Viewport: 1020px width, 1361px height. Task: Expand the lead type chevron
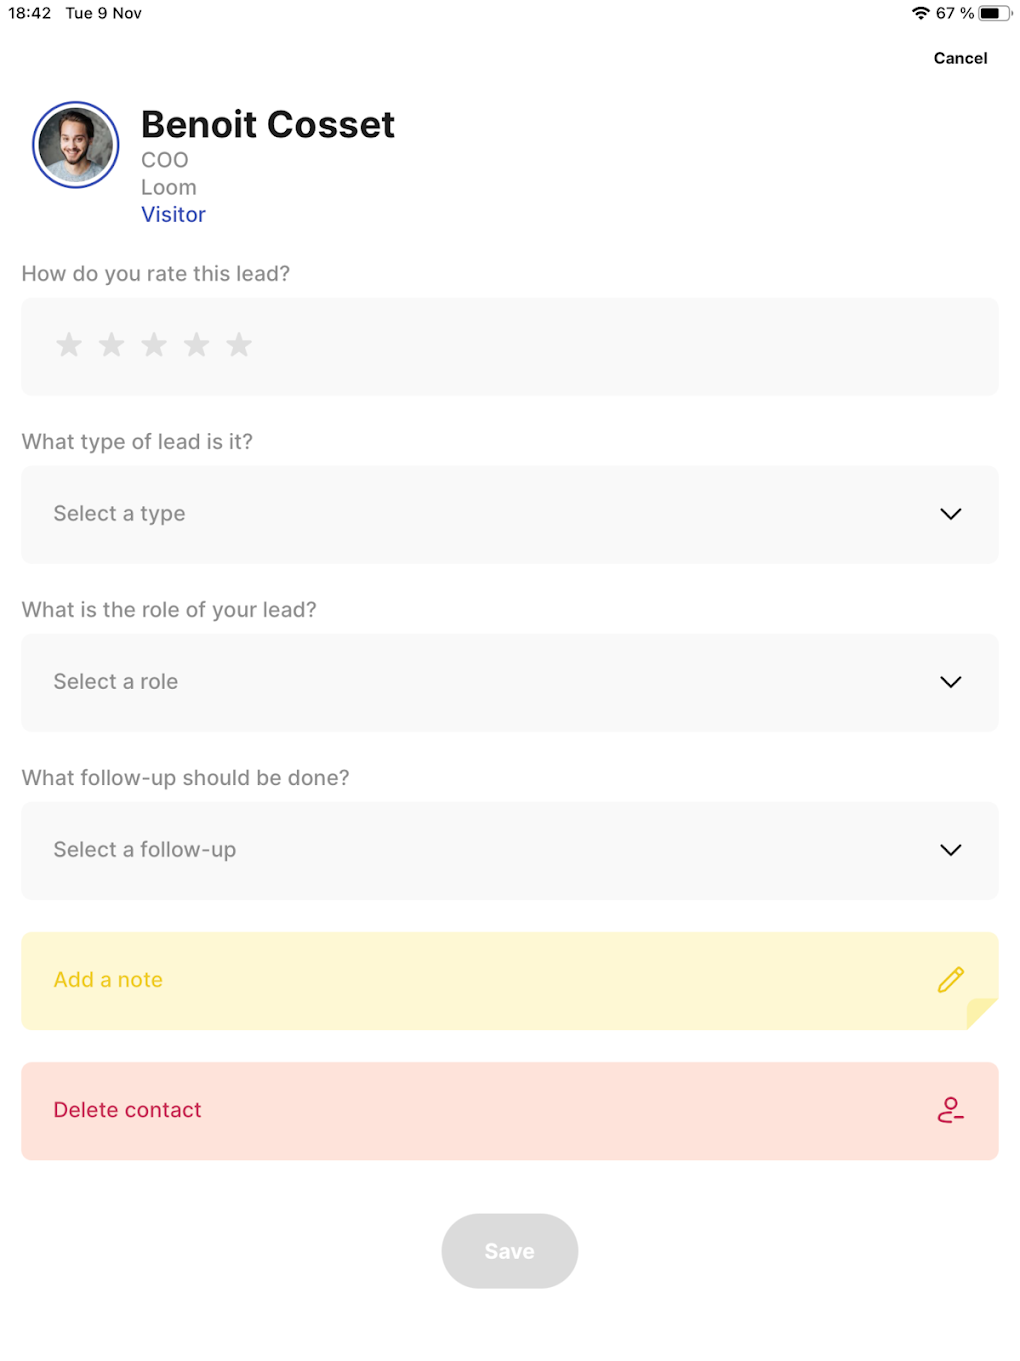coord(951,514)
